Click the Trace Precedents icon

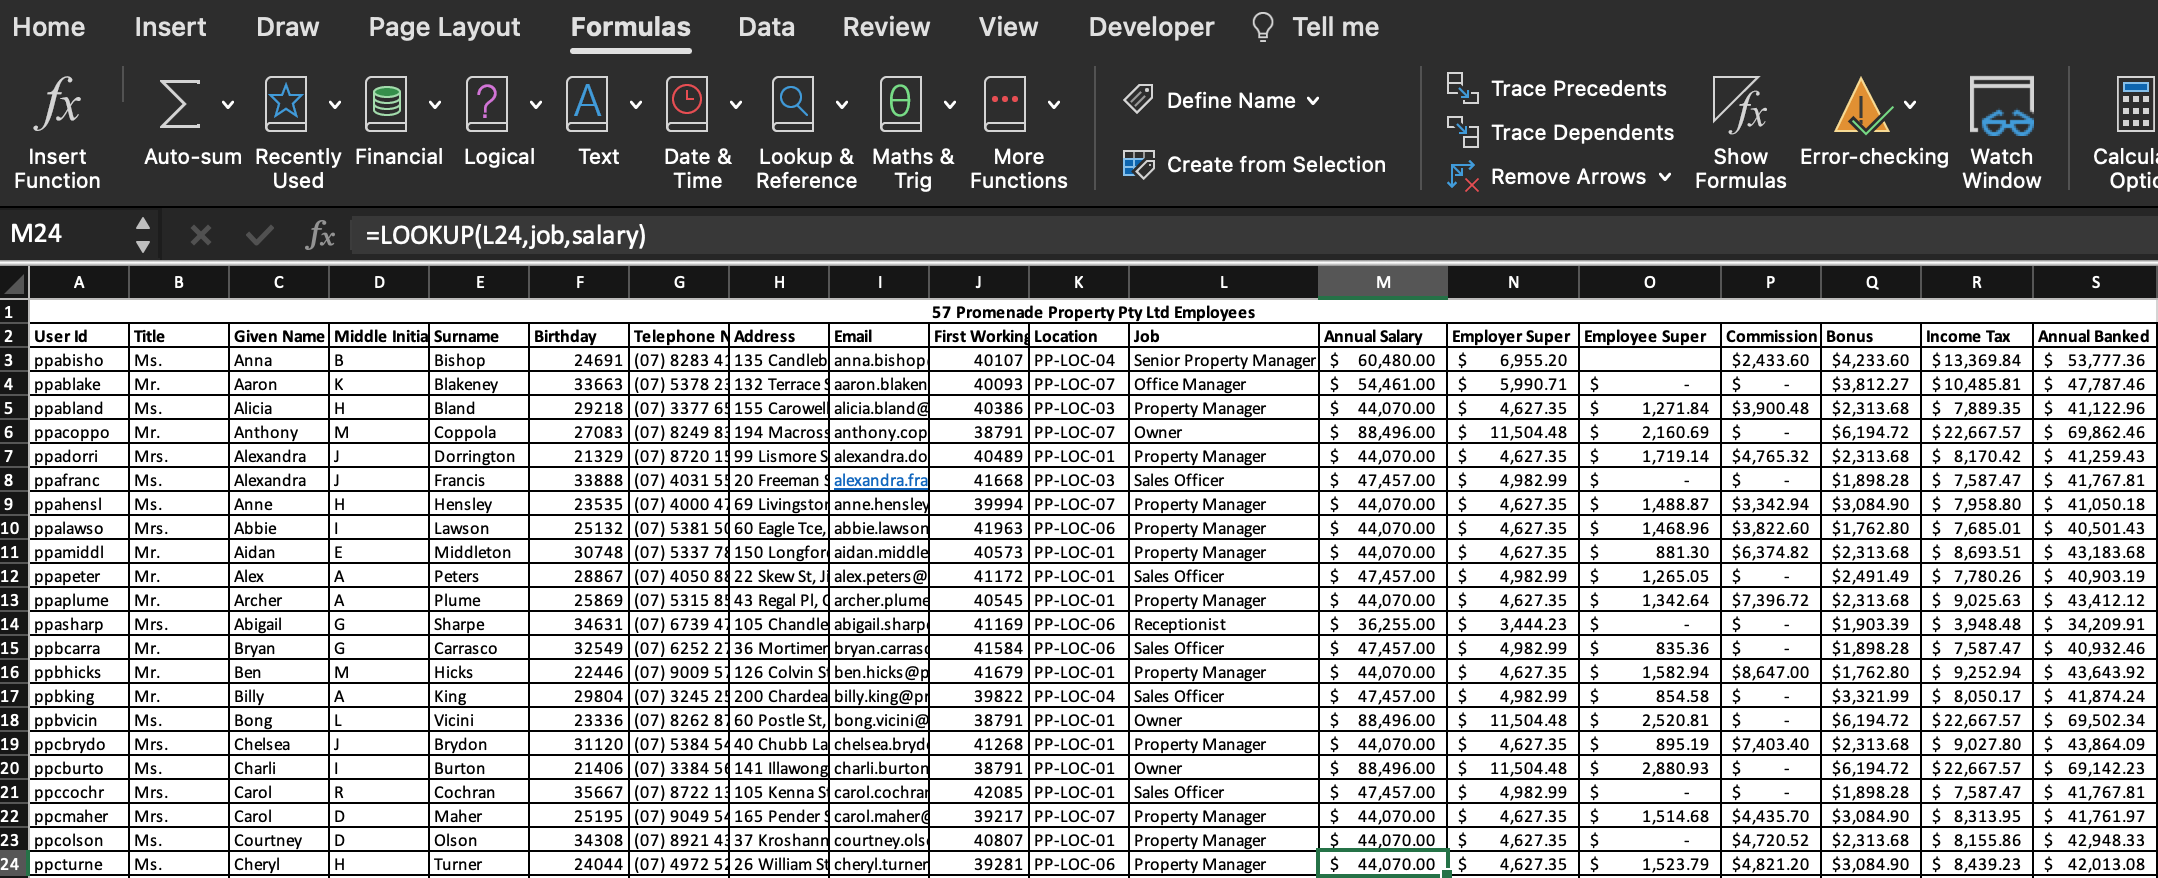point(1462,88)
